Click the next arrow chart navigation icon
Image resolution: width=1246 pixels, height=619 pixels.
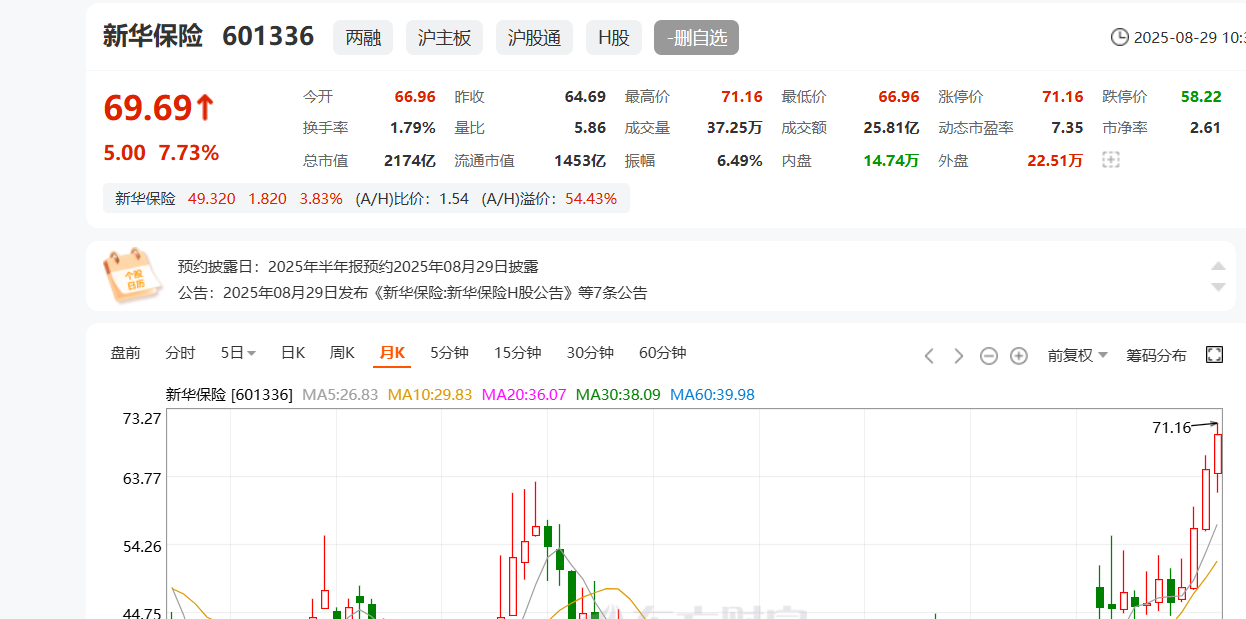(x=958, y=355)
